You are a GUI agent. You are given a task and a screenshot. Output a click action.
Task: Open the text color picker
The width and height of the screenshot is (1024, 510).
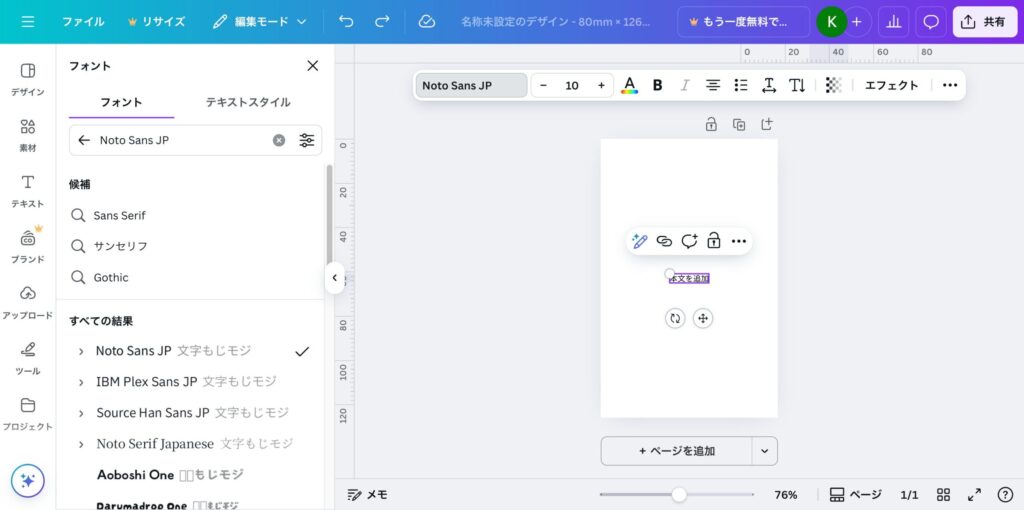pos(629,85)
